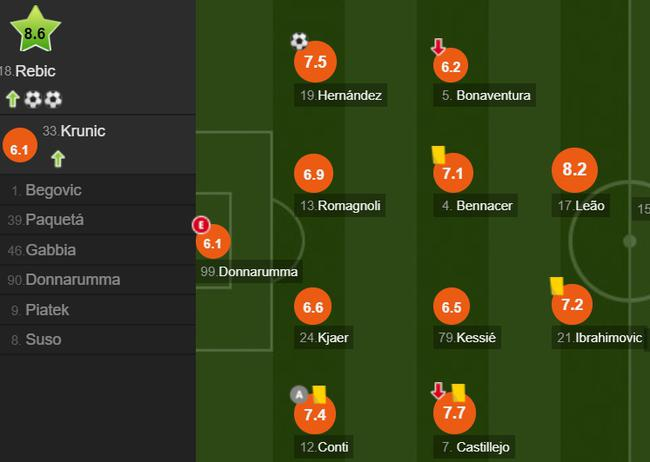The image size is (650, 462).
Task: Click Conti's yellow card icon
Action: [x=320, y=394]
